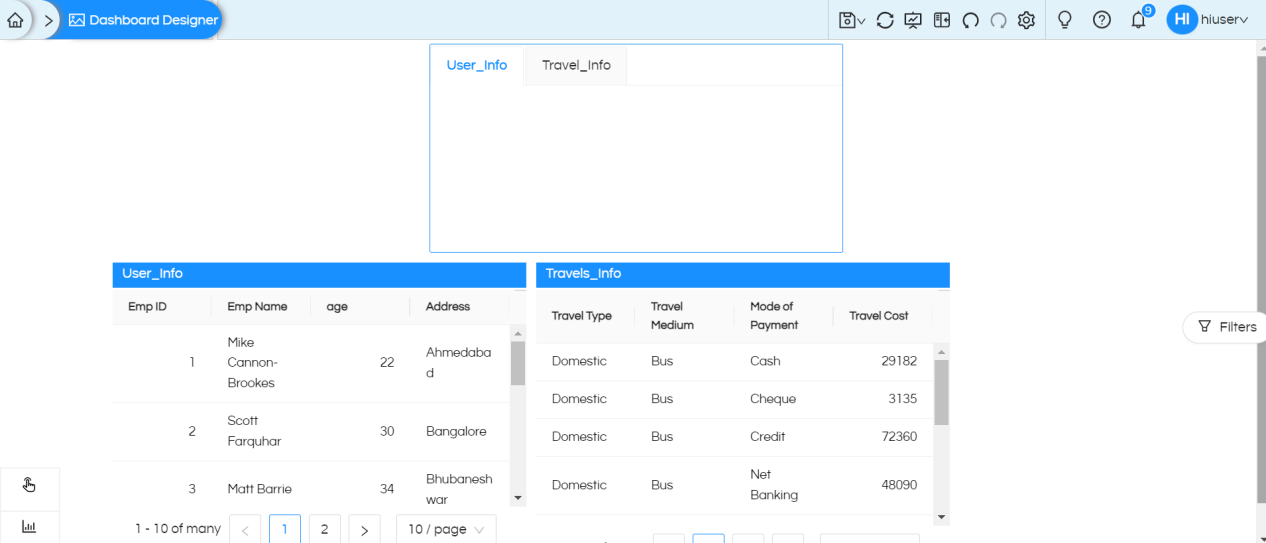The height and width of the screenshot is (543, 1266).
Task: Sort by the Travel Medium column header
Action: click(x=684, y=316)
